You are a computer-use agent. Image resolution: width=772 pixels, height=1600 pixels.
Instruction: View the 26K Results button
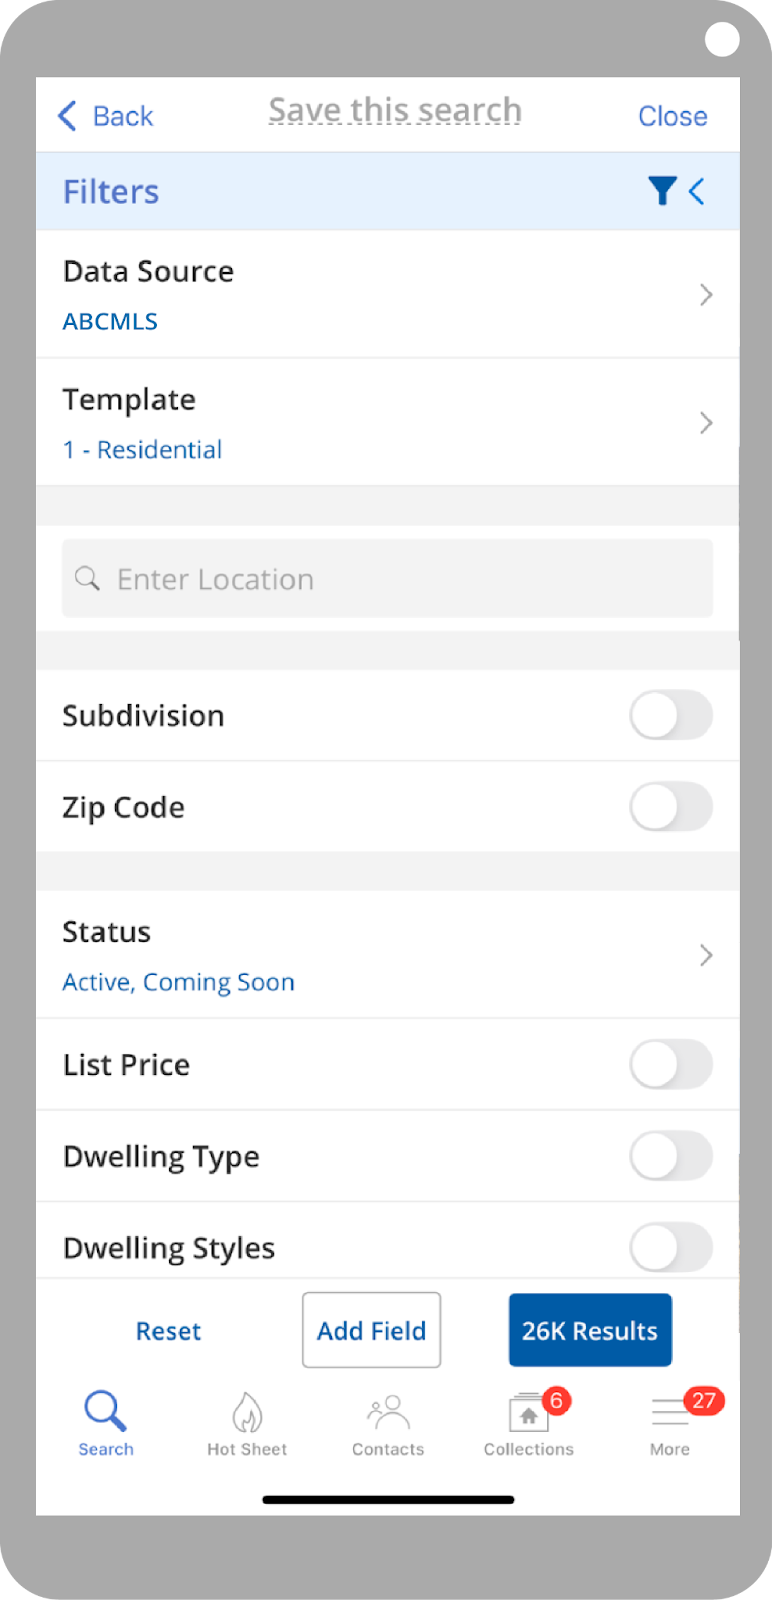(590, 1331)
